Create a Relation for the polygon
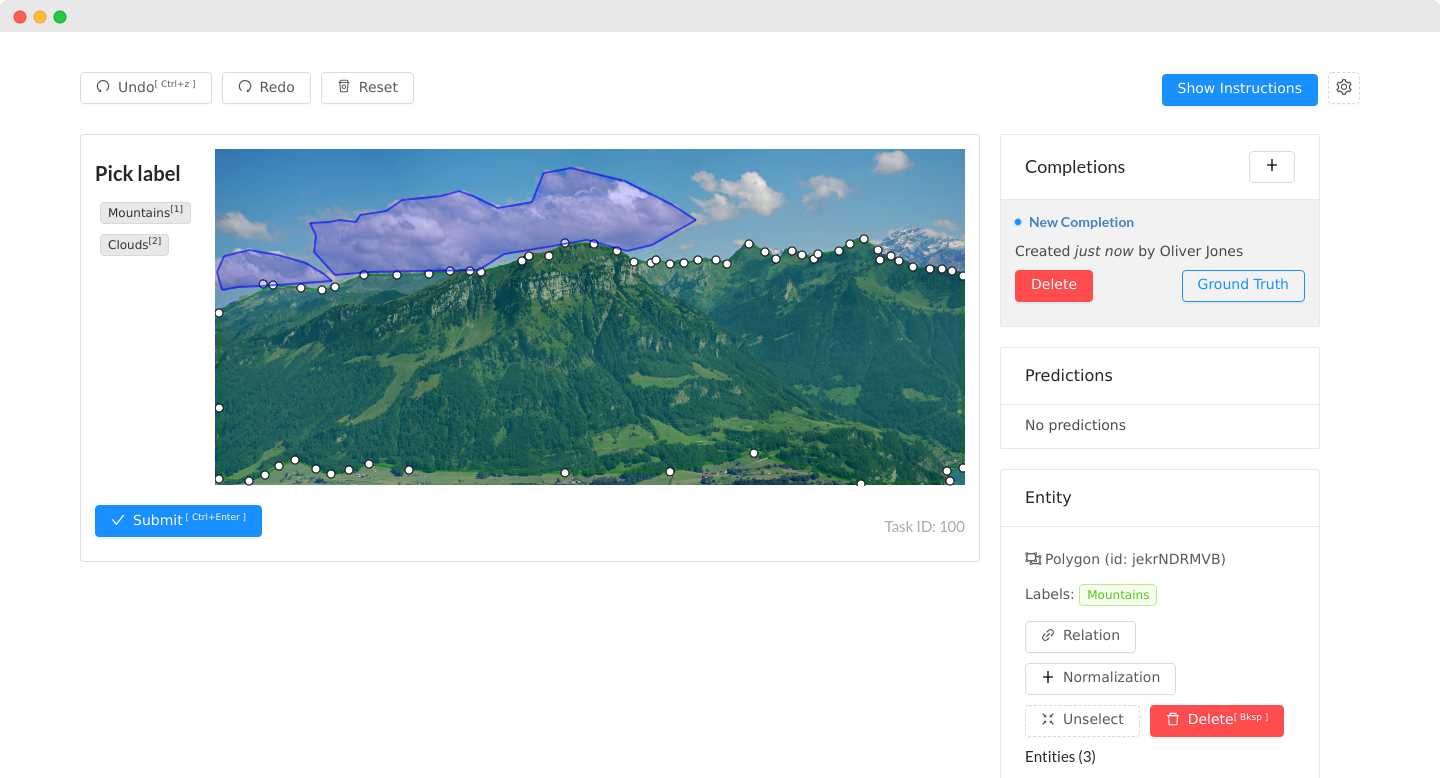Viewport: 1440px width, 778px height. click(1079, 636)
